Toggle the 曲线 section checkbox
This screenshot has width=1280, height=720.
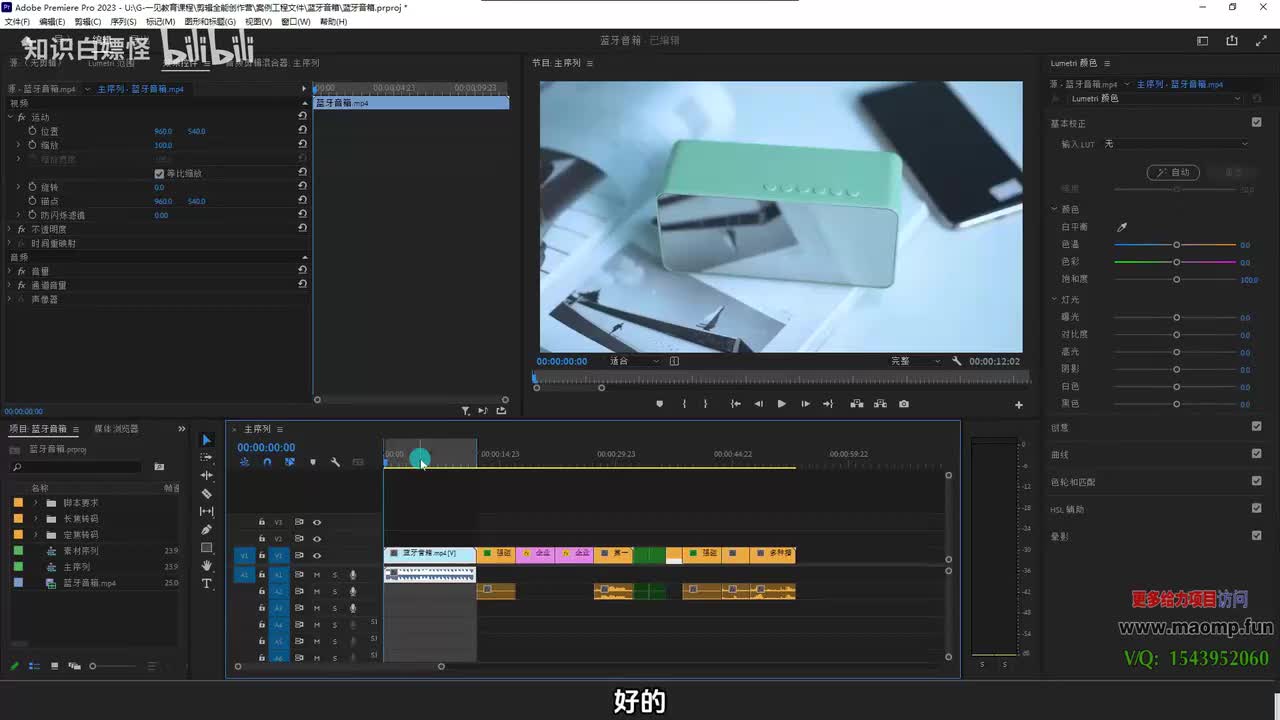(x=1257, y=453)
